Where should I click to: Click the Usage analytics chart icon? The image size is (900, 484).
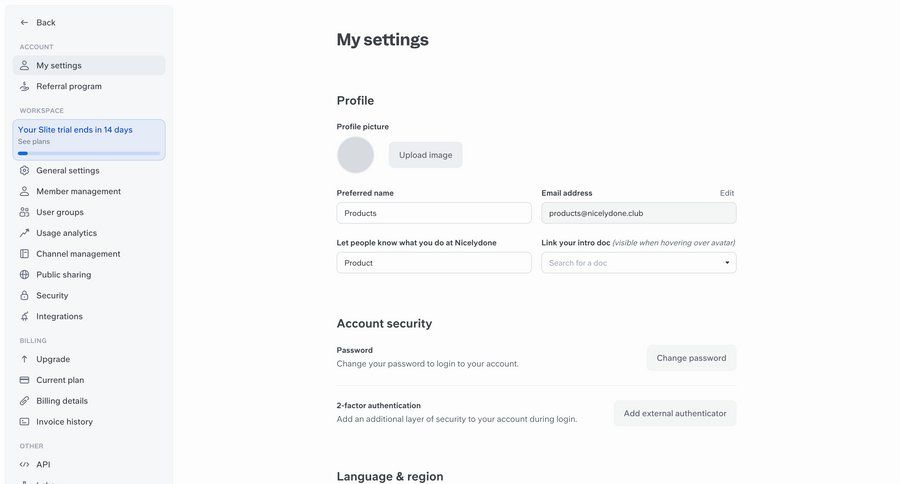25,233
